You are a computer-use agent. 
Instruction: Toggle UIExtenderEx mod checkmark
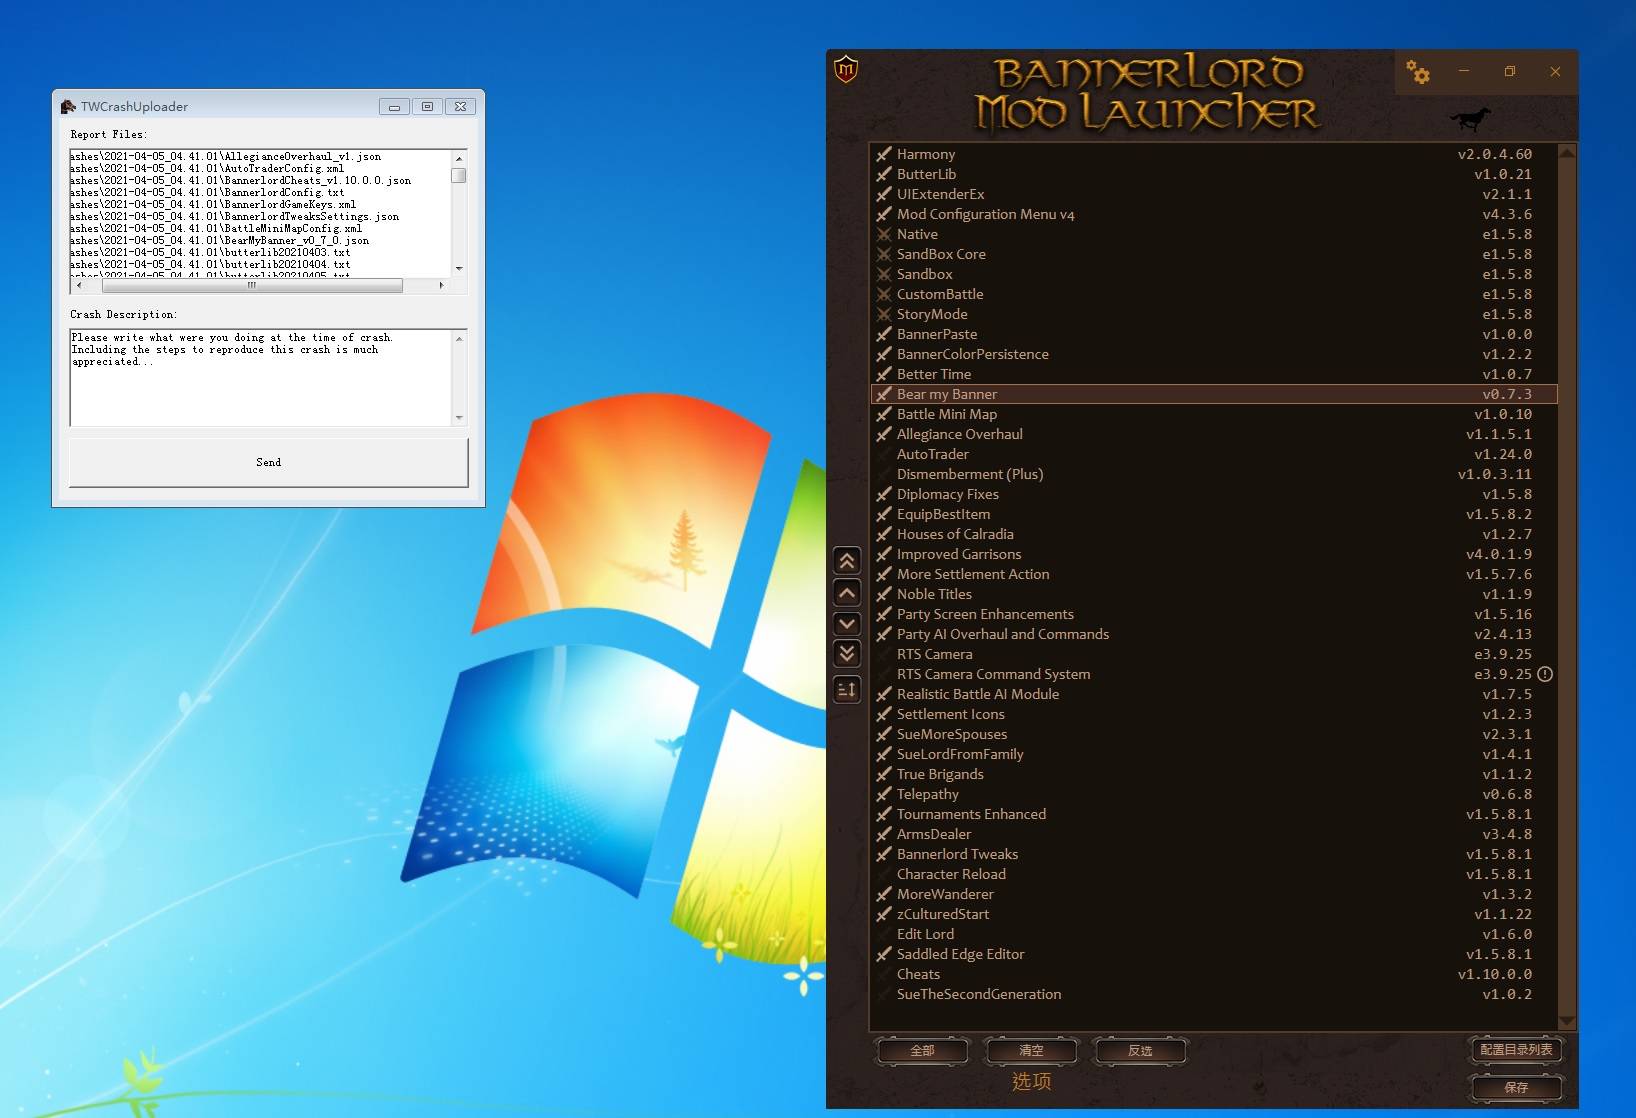click(x=884, y=194)
